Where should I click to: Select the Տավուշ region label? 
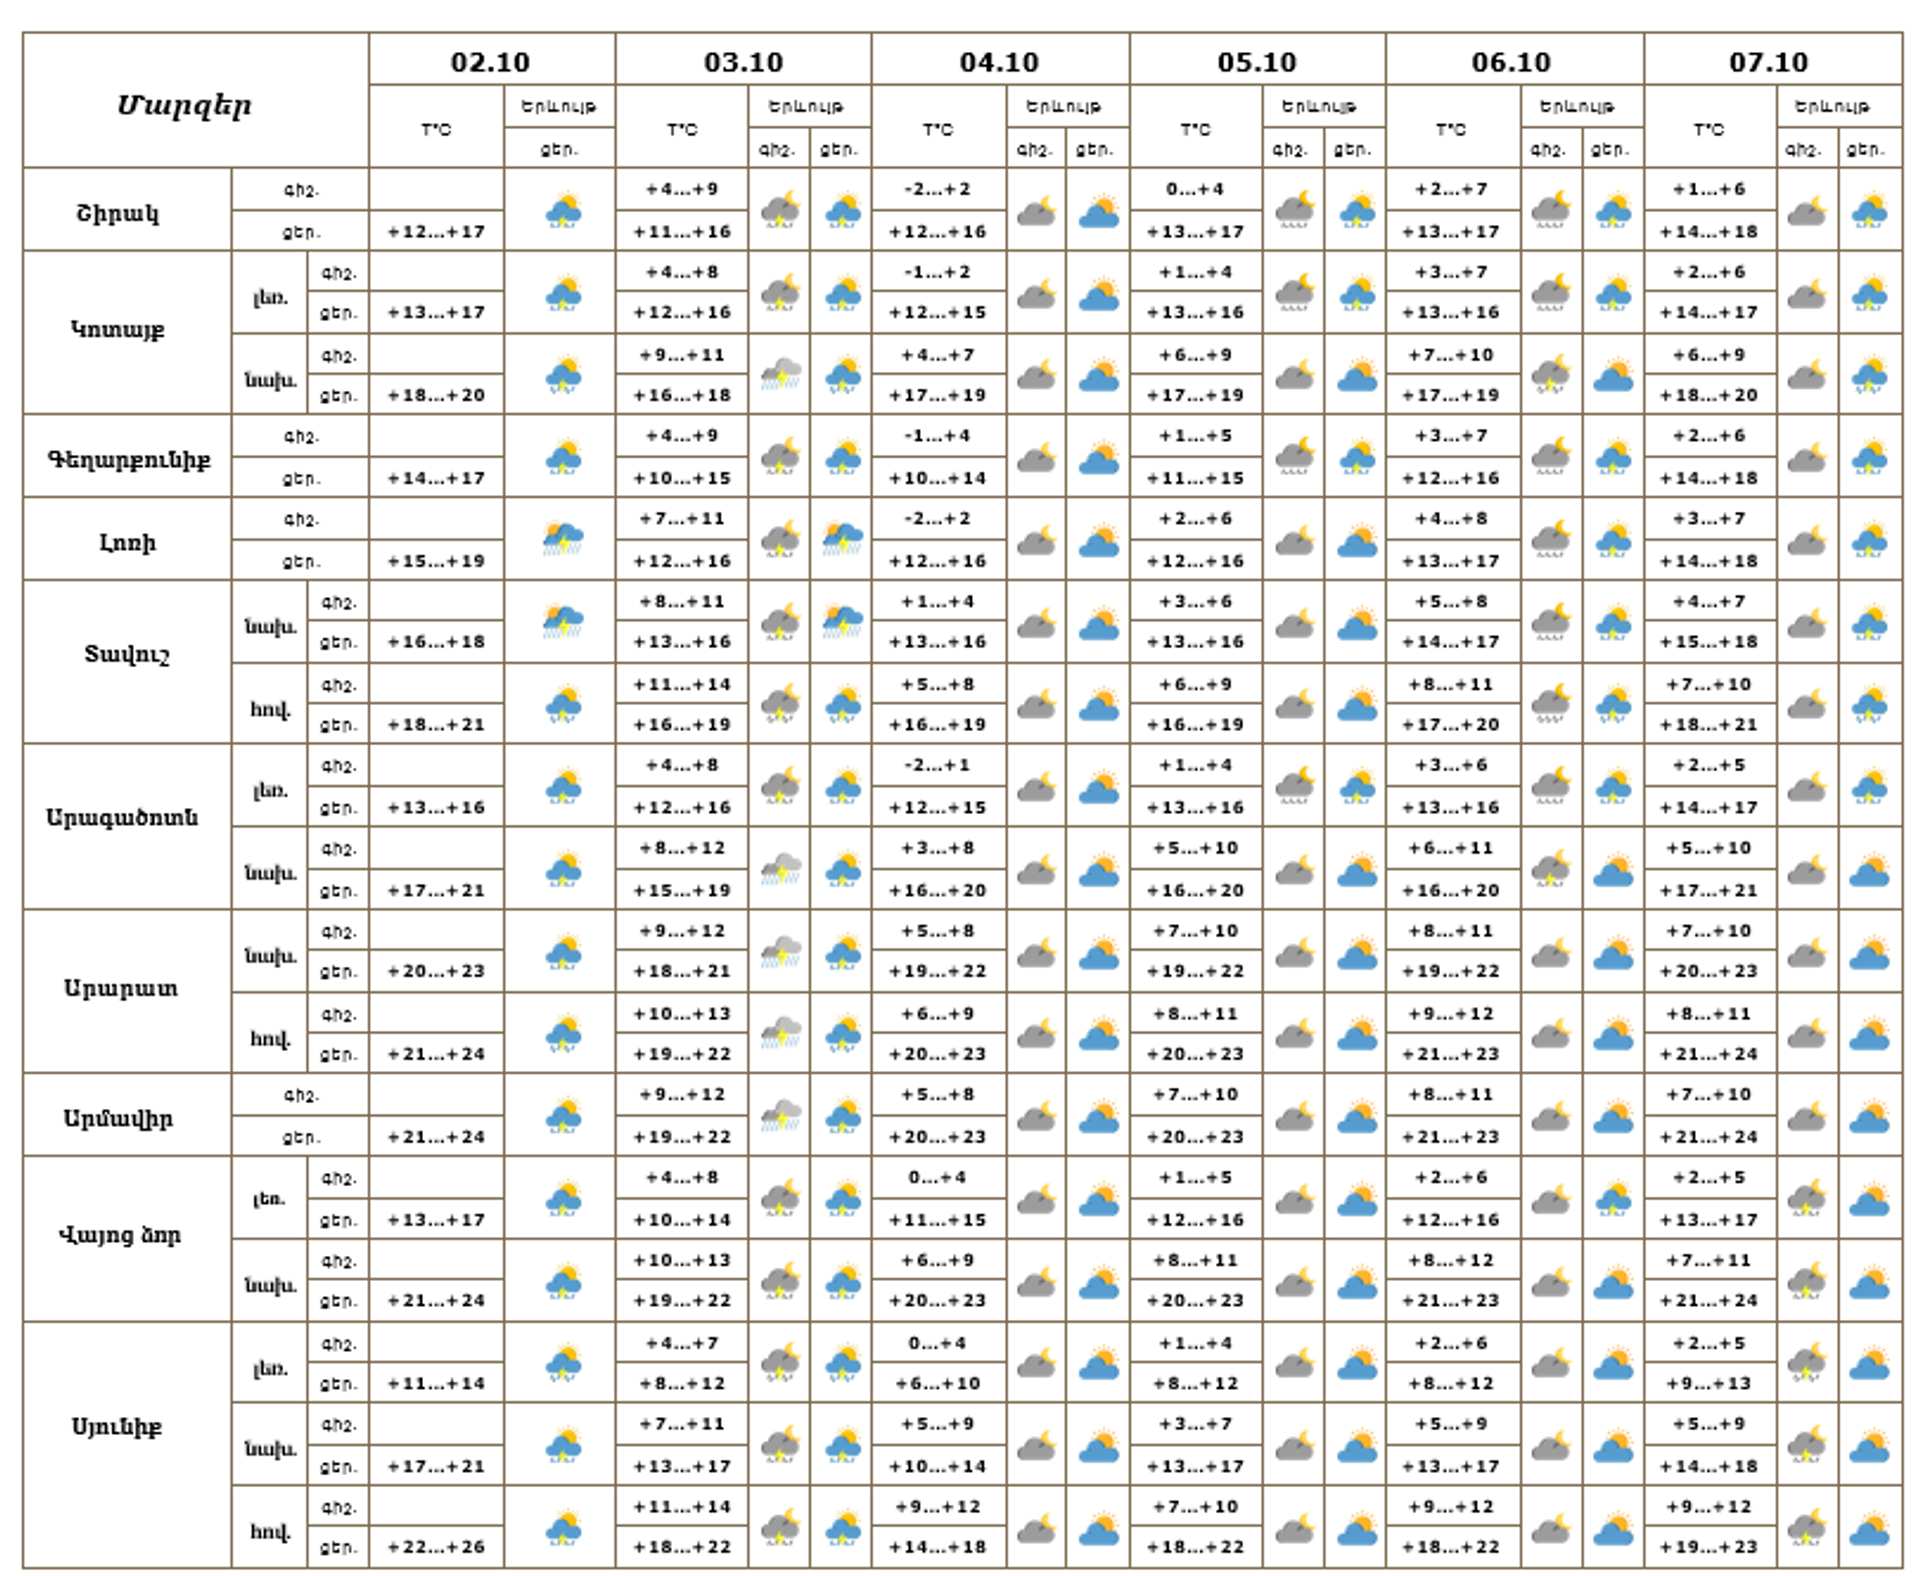[x=126, y=654]
